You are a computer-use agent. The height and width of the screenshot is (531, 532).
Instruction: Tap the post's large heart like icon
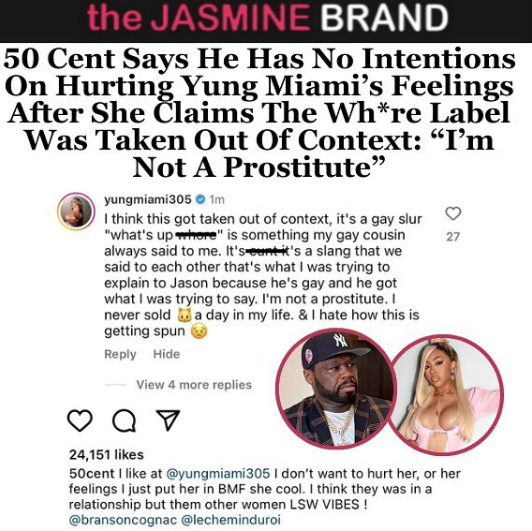pyautogui.click(x=80, y=420)
